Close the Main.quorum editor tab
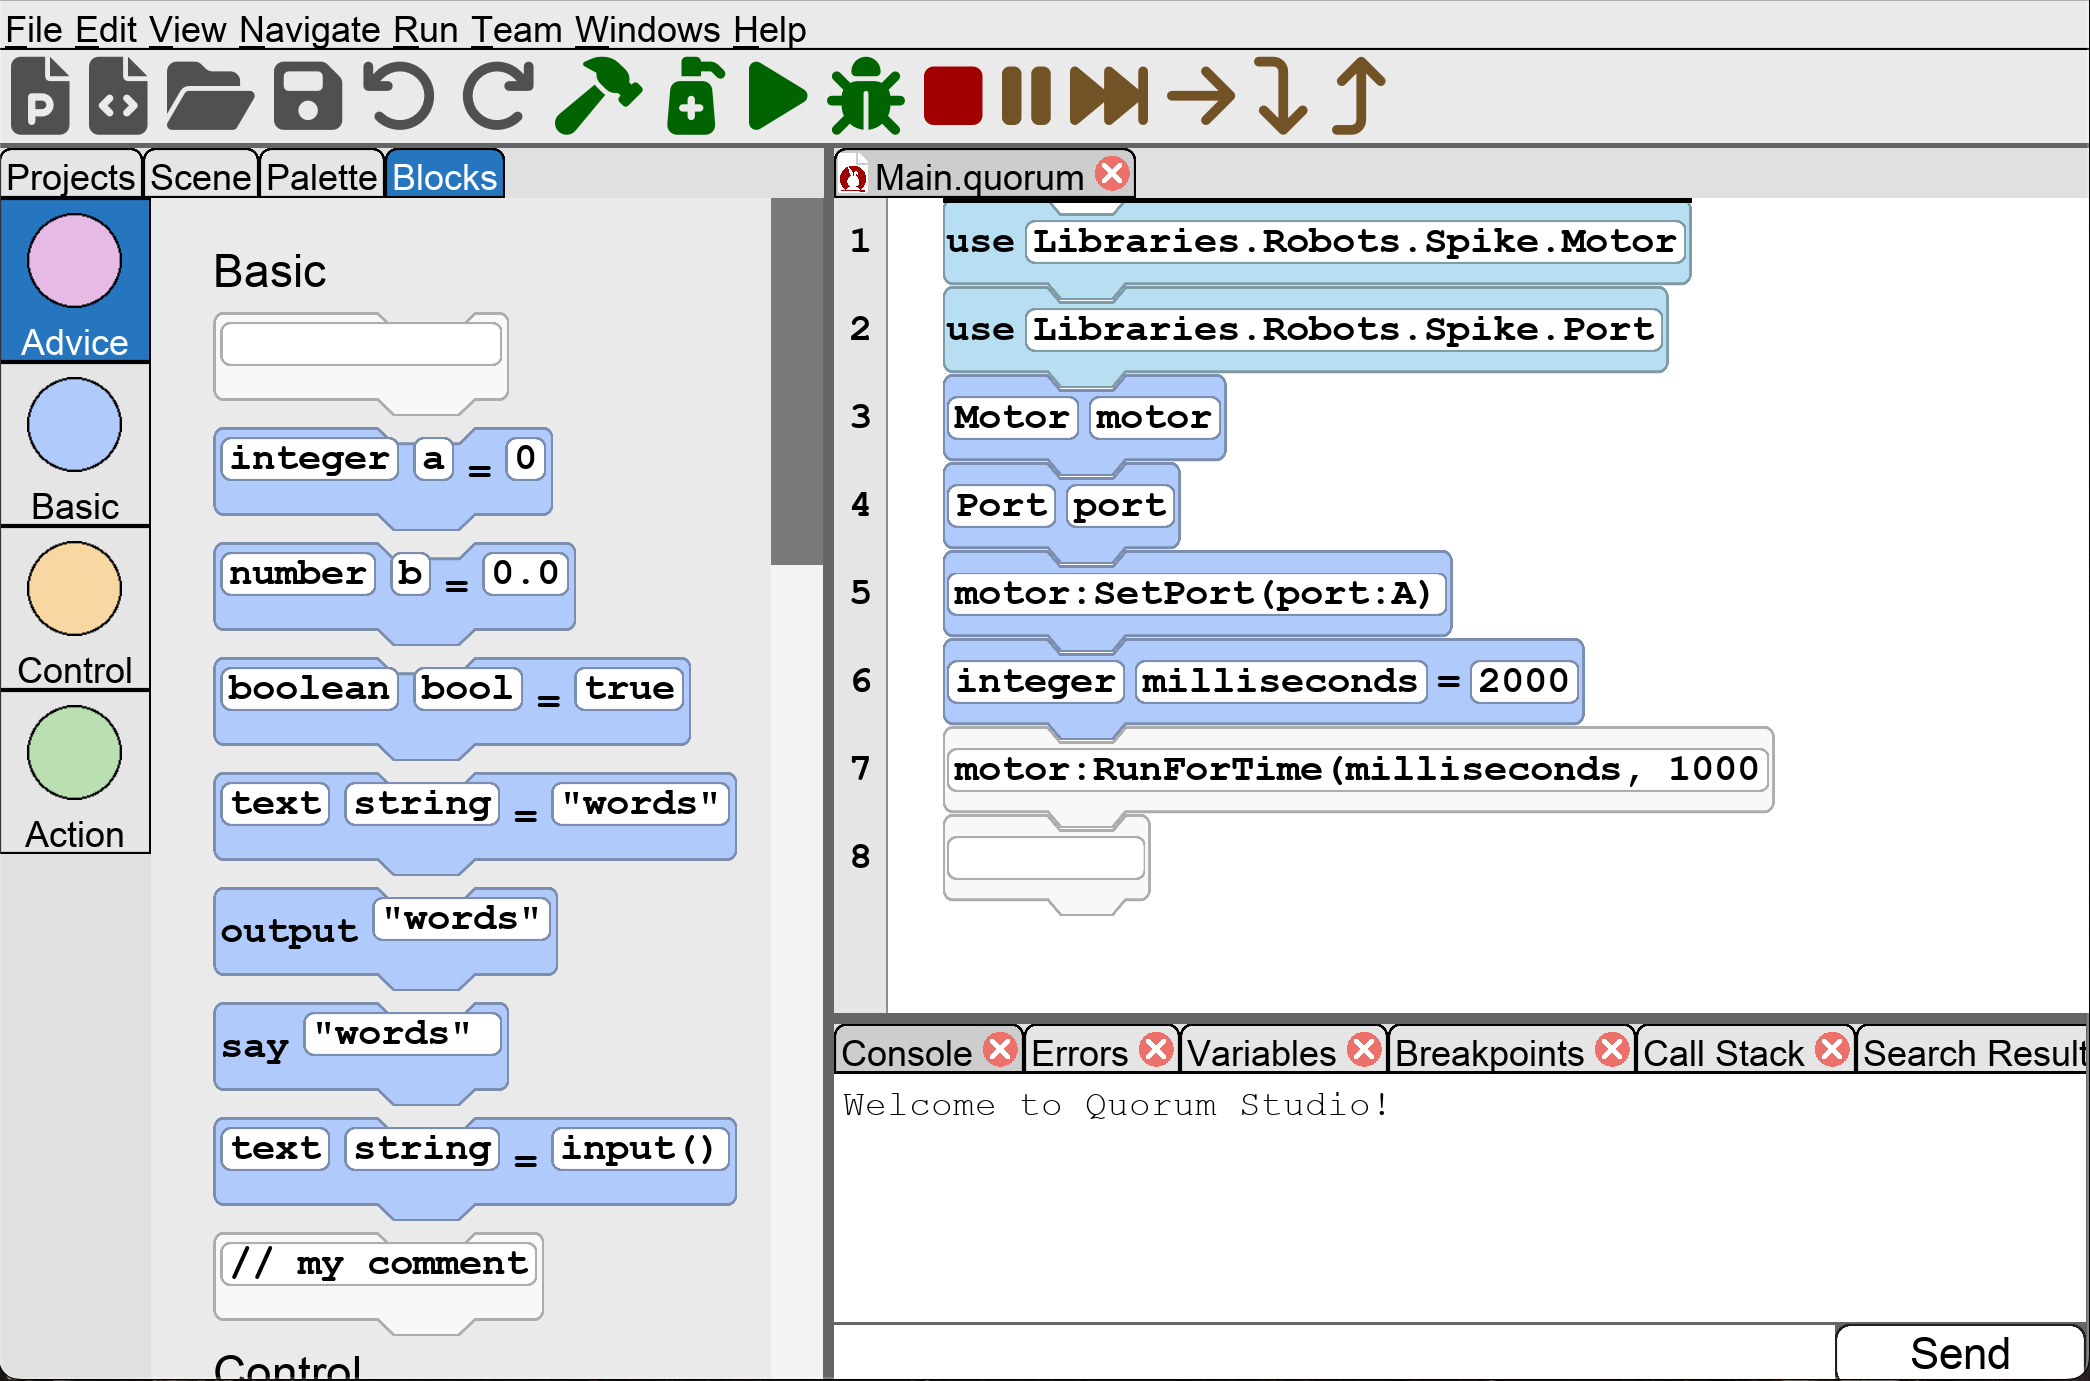2090x1381 pixels. coord(1112,174)
